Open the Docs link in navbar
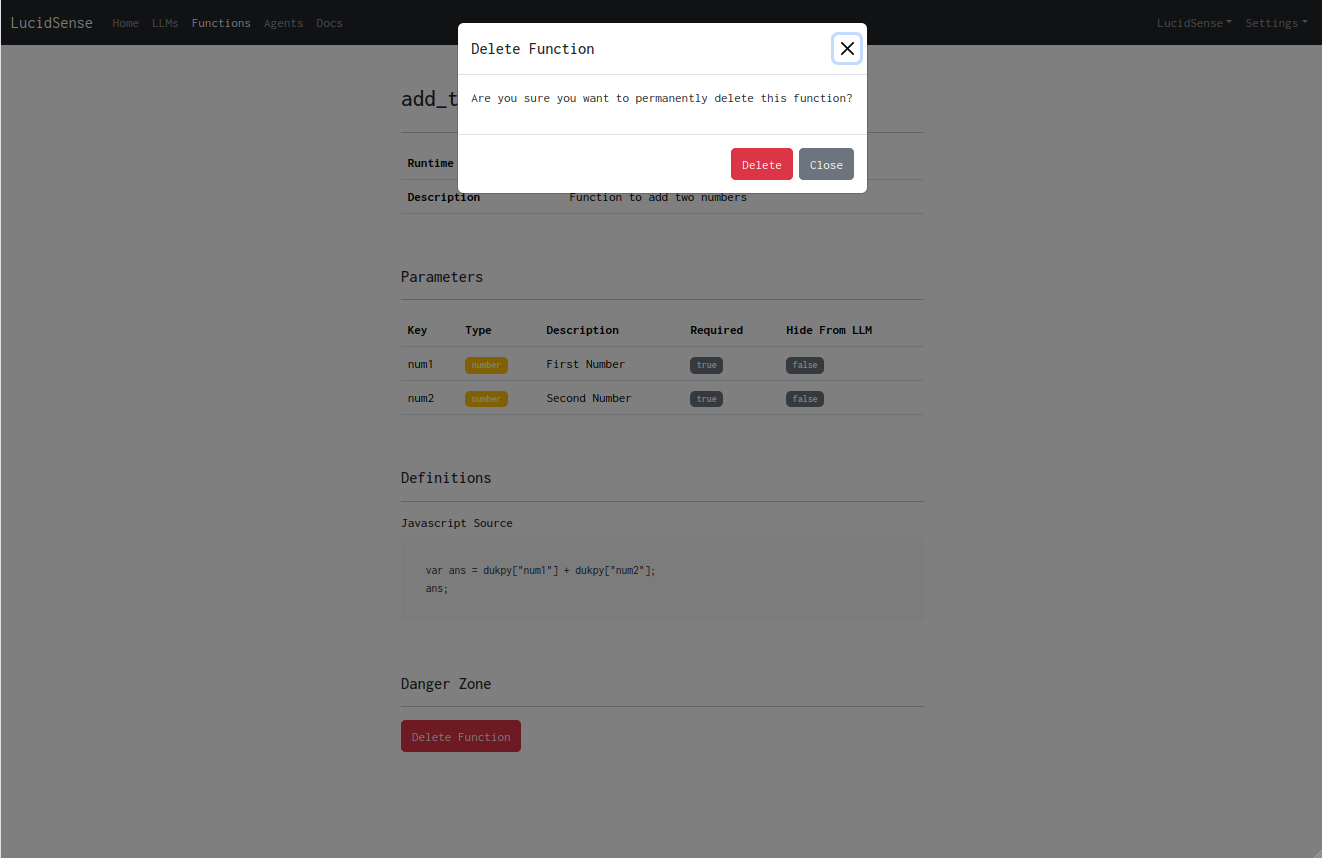Viewport: 1322px width, 858px height. (x=329, y=23)
